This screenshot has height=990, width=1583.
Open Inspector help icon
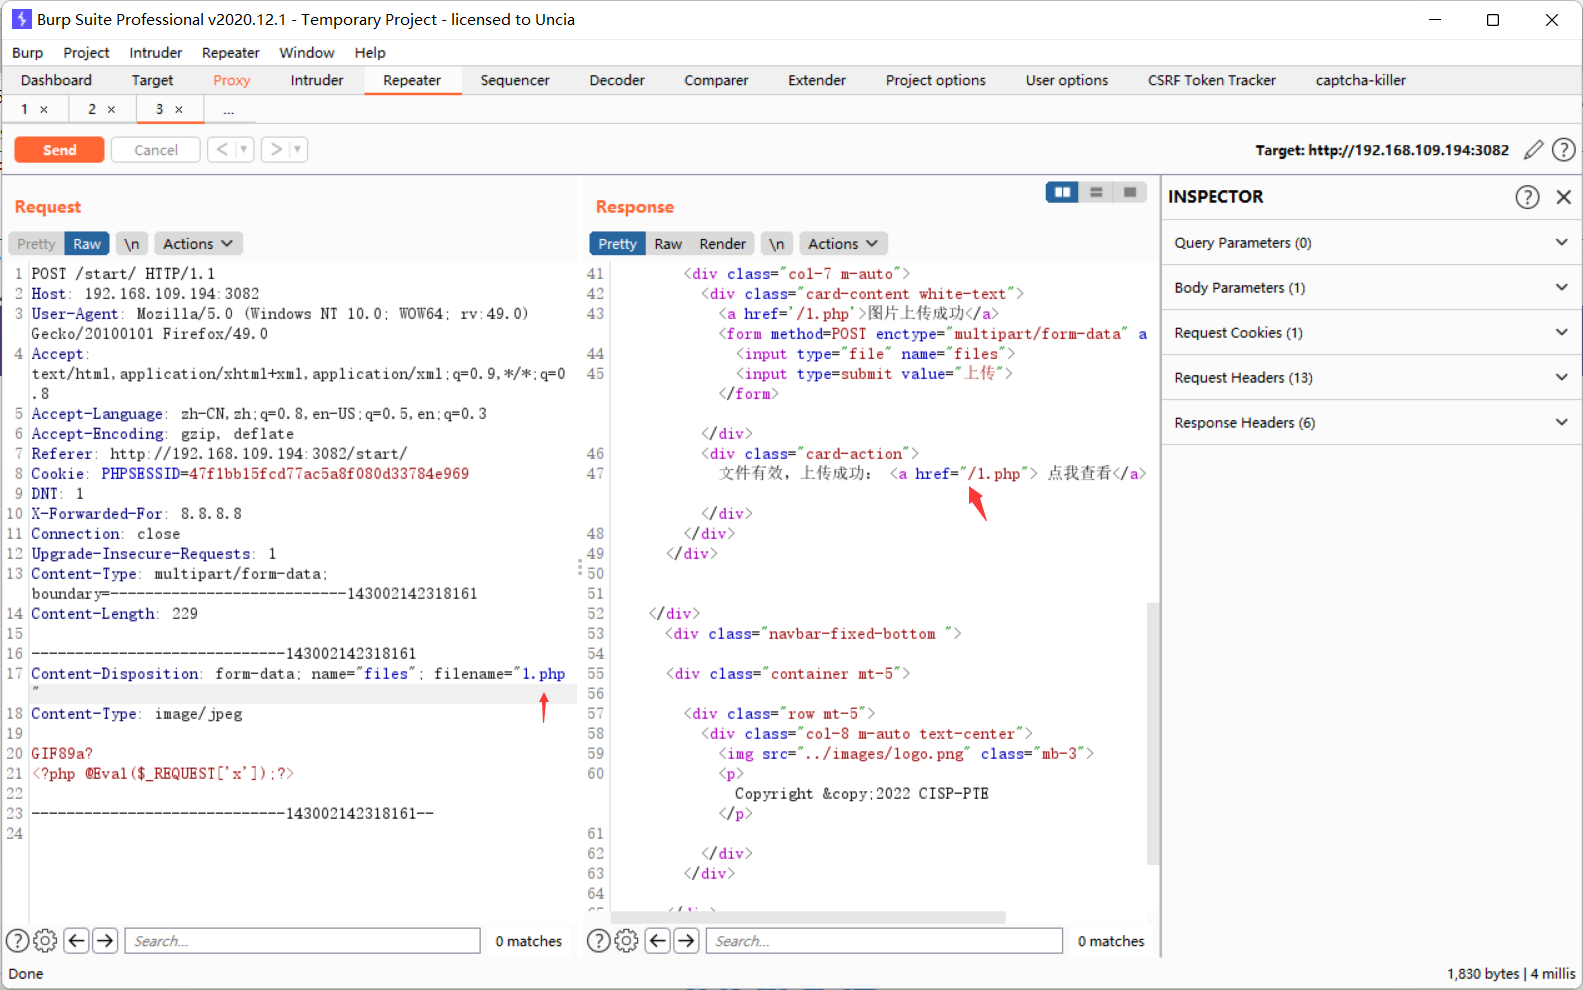click(1527, 197)
